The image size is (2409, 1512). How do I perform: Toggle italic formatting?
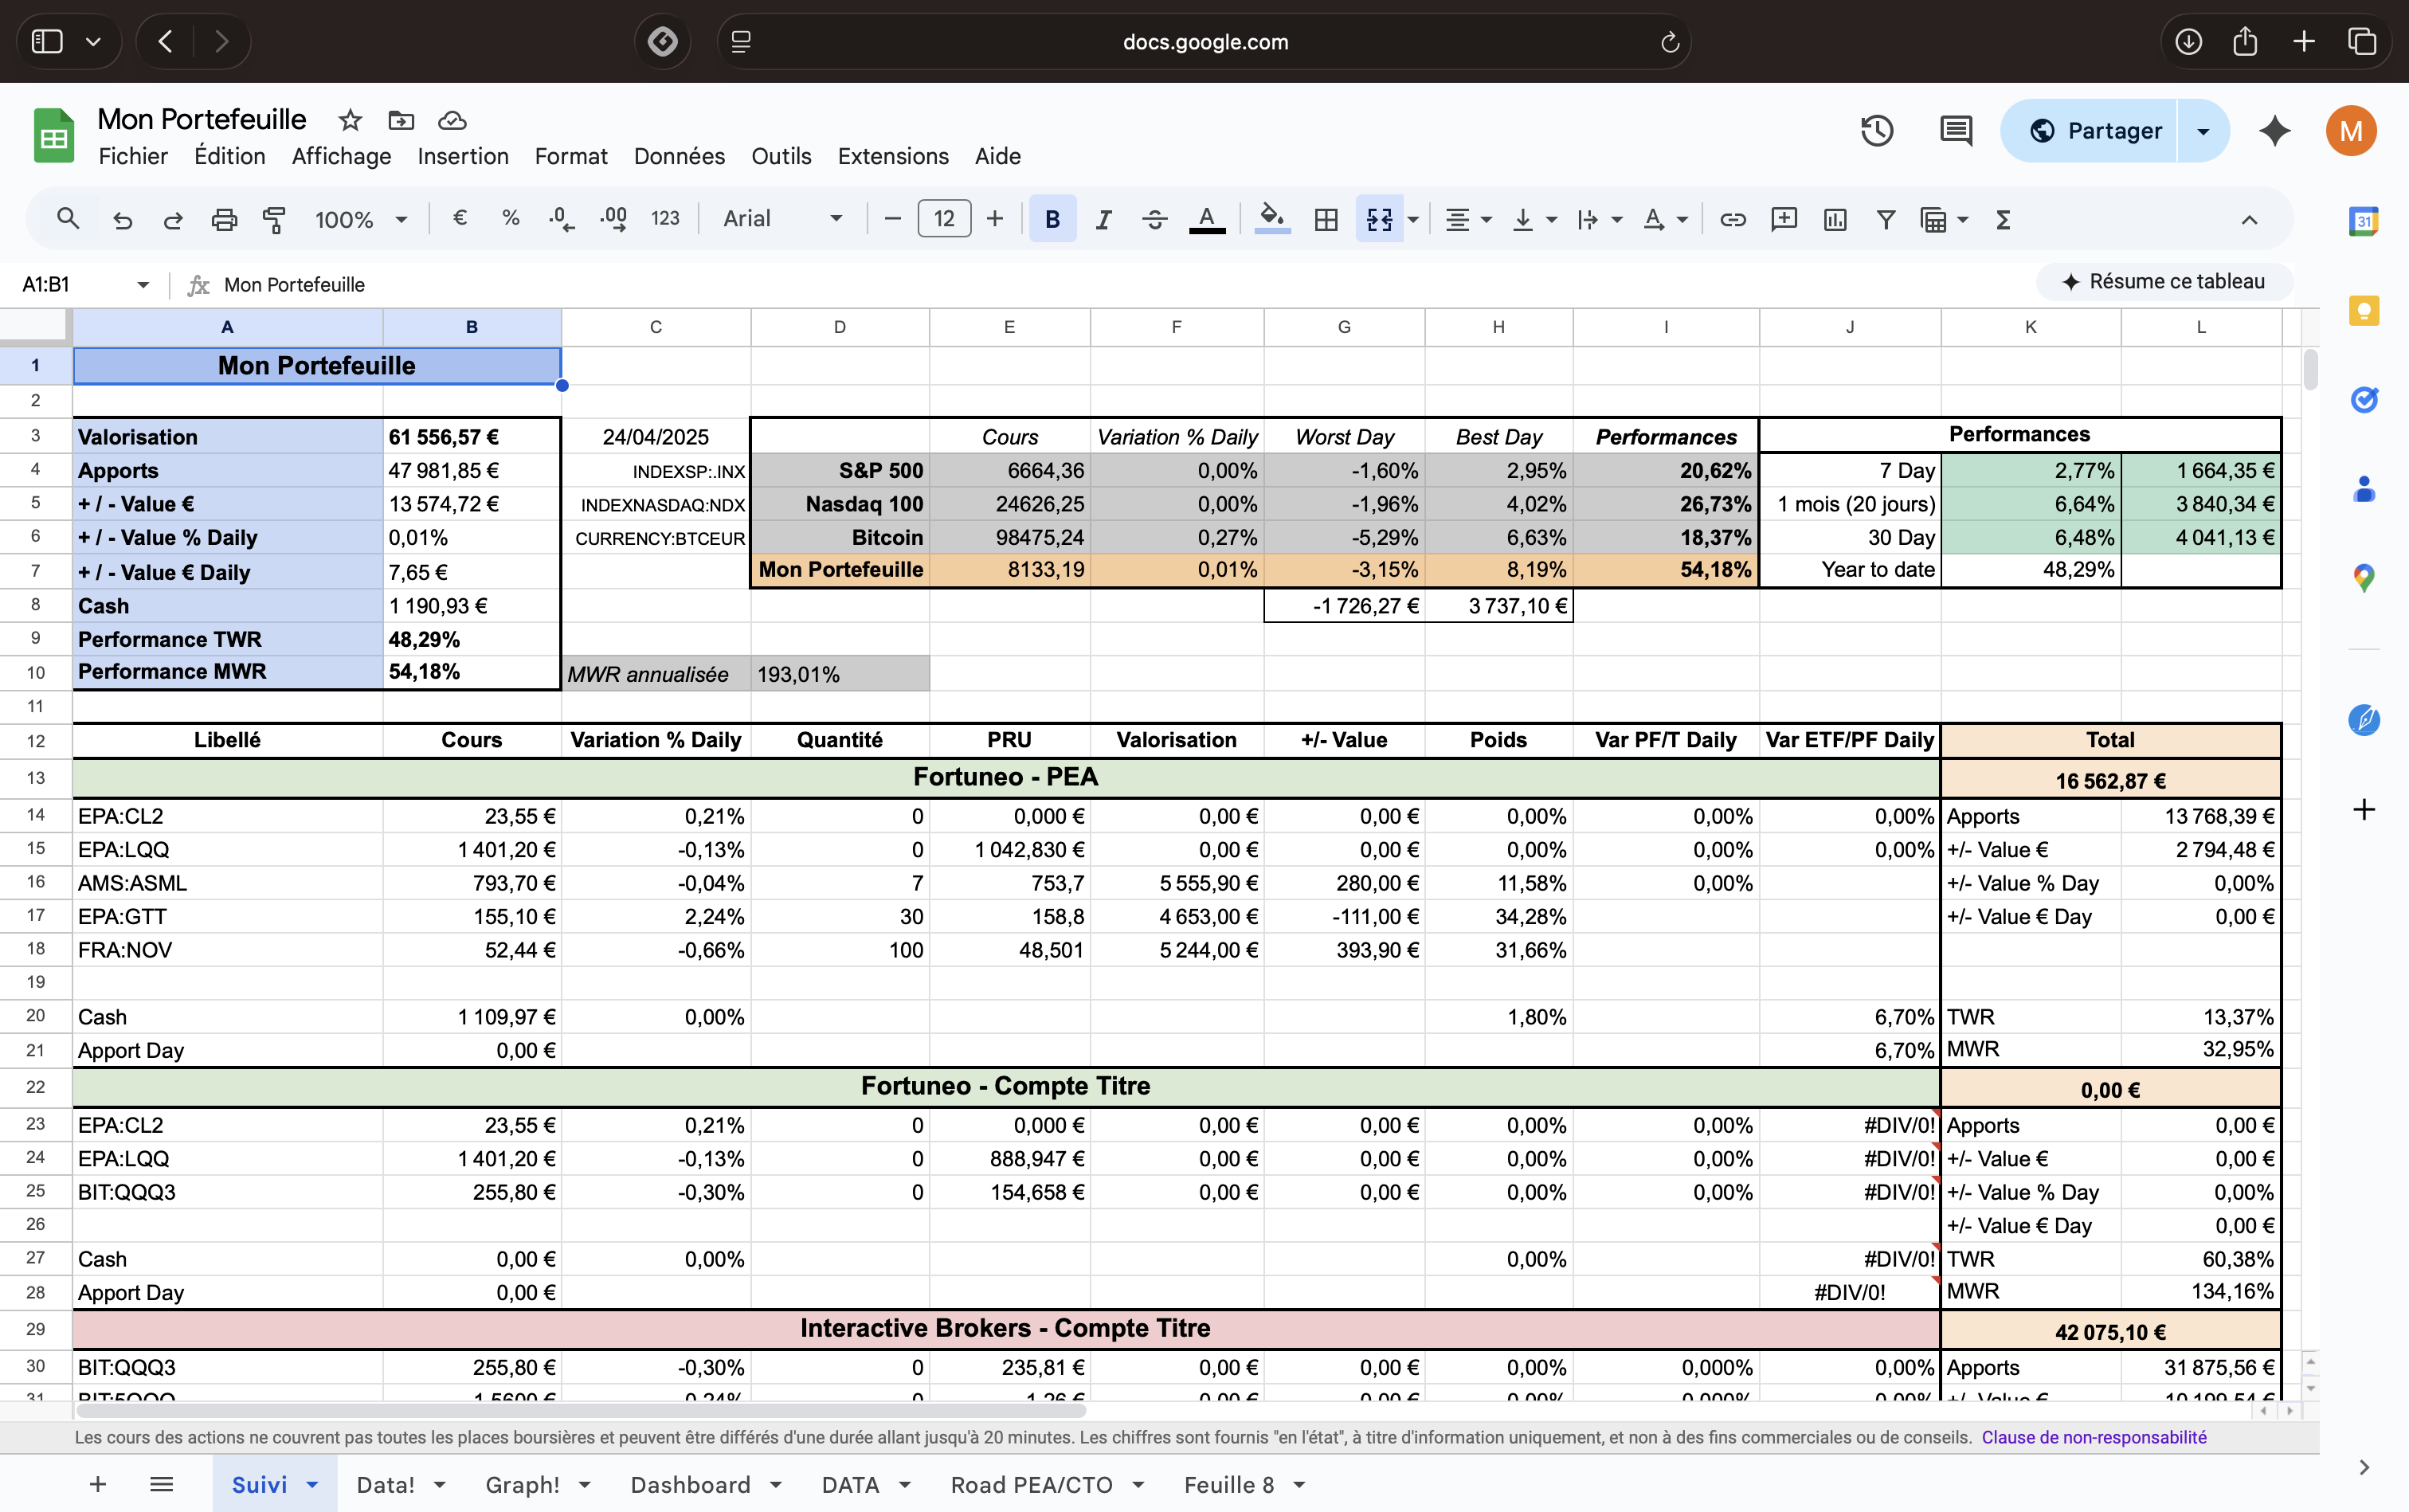(x=1103, y=219)
